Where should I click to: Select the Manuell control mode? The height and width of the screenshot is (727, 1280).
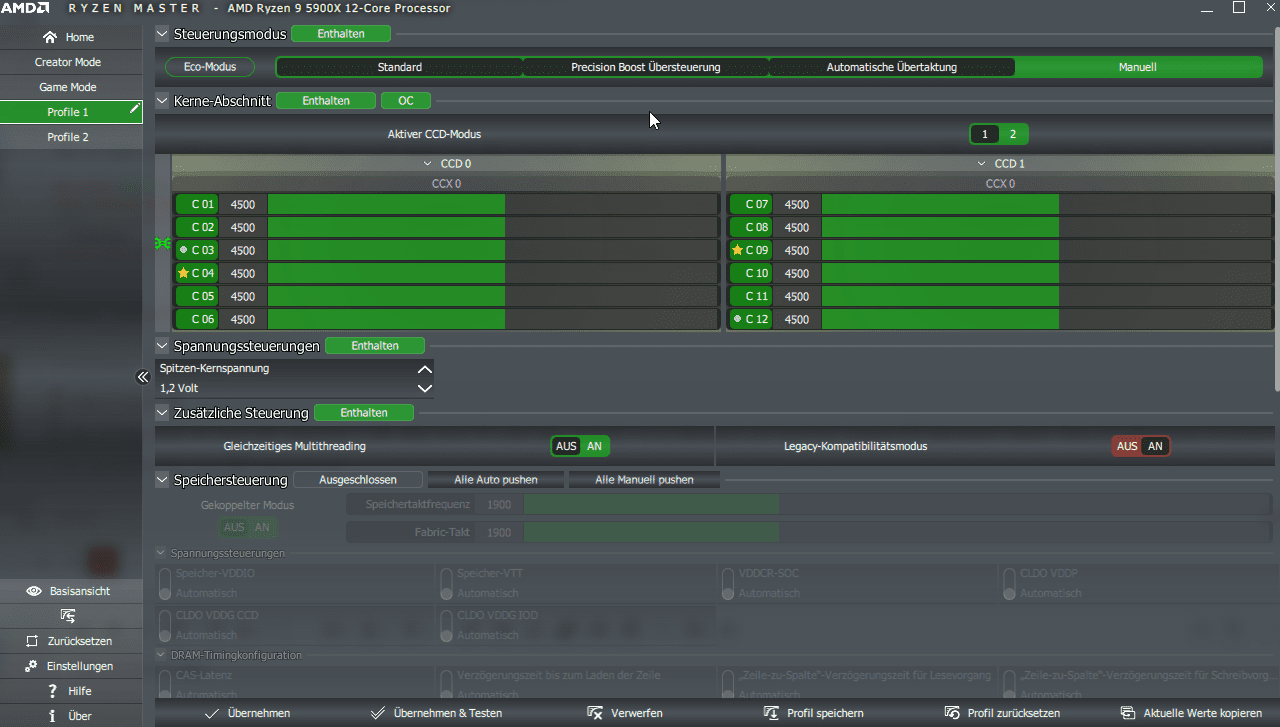(1138, 67)
